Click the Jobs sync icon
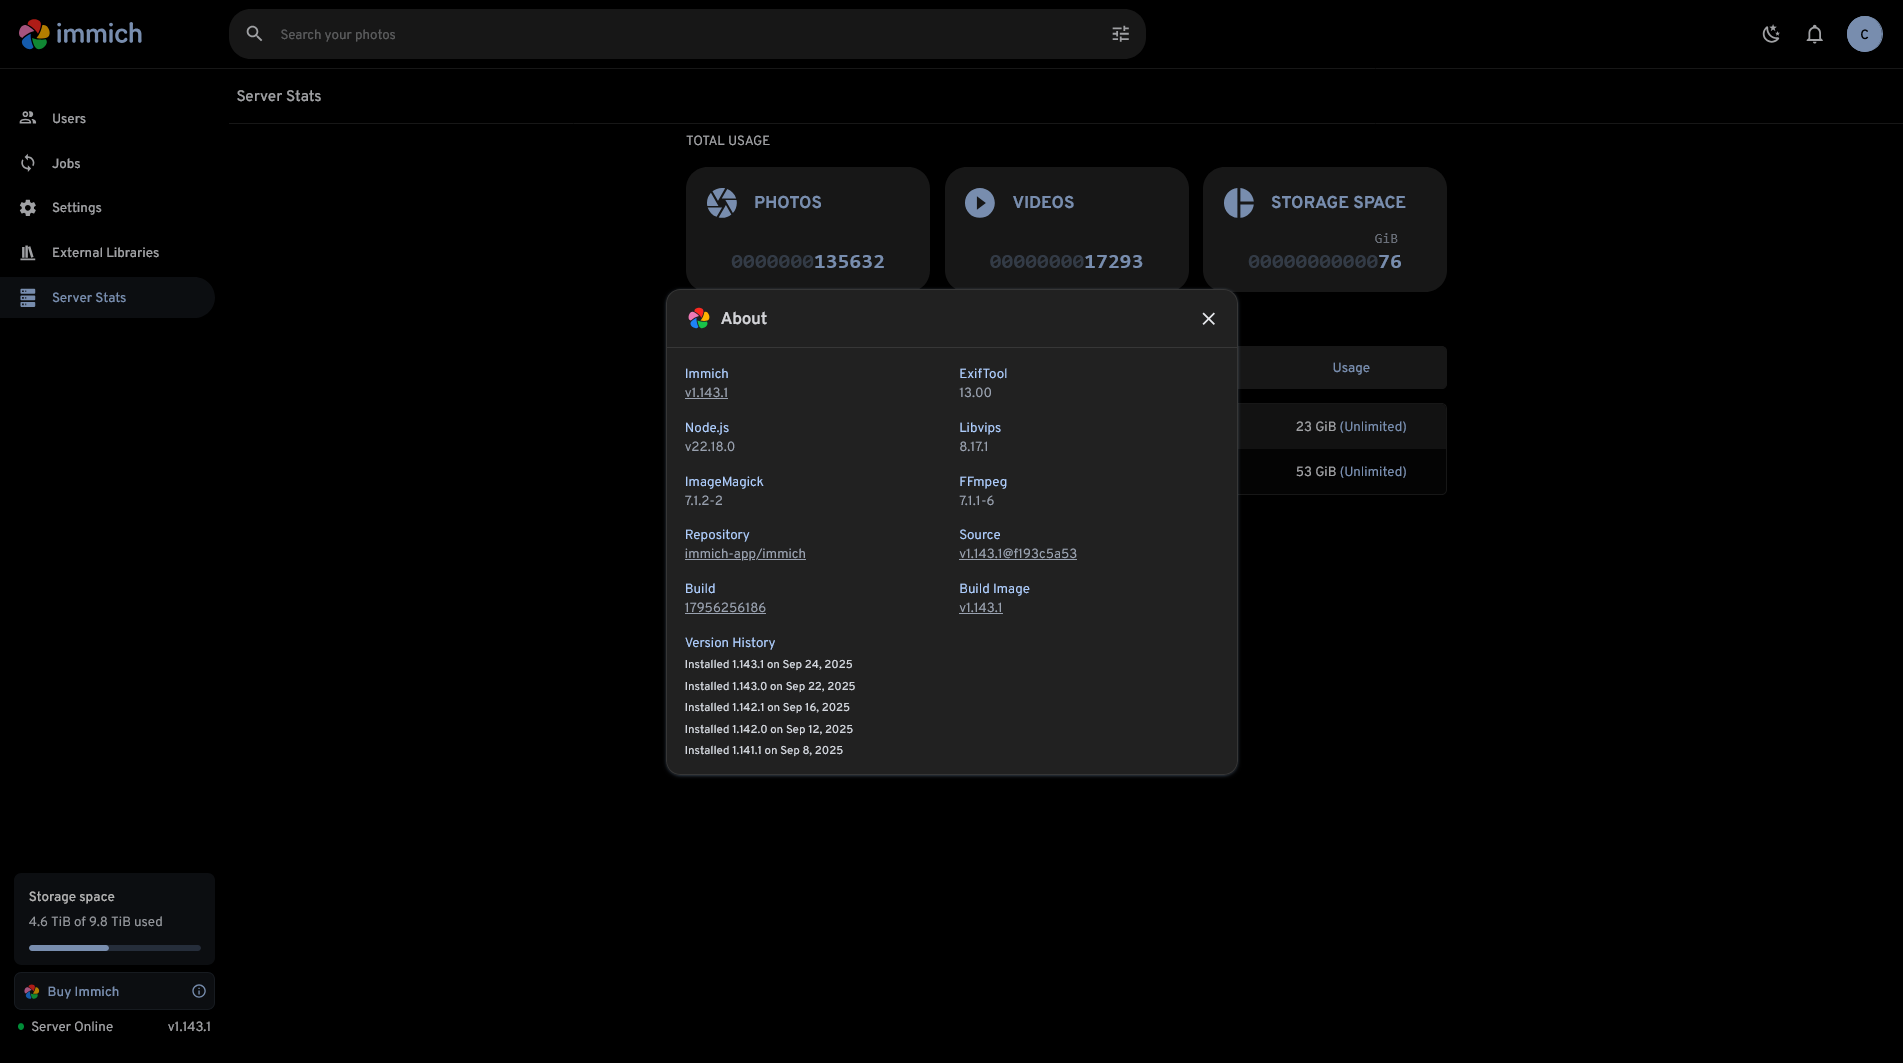Image resolution: width=1903 pixels, height=1063 pixels. [x=28, y=163]
